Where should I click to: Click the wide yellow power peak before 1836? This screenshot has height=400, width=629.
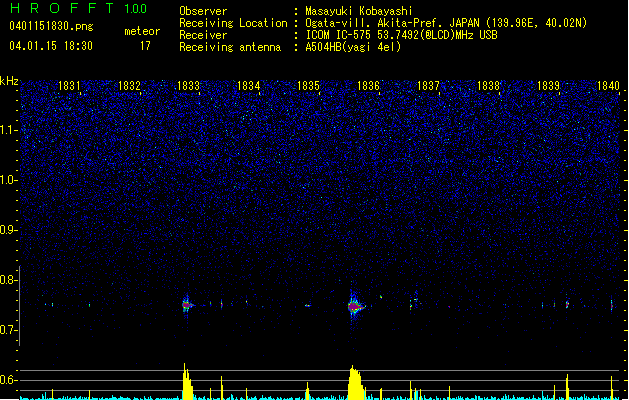tap(356, 382)
